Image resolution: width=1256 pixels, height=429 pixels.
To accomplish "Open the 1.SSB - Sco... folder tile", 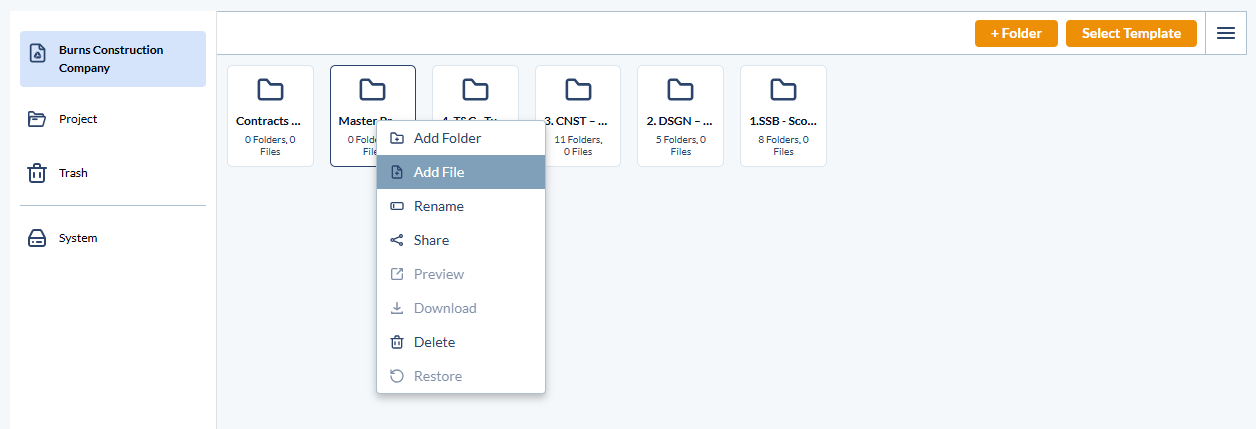I will point(783,115).
